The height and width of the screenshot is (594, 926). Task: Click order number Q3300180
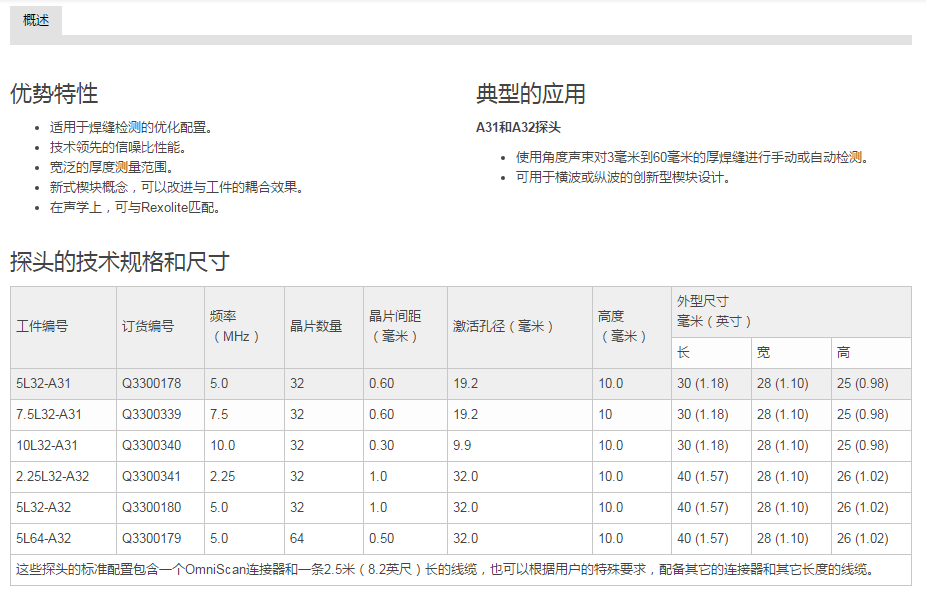pyautogui.click(x=151, y=508)
